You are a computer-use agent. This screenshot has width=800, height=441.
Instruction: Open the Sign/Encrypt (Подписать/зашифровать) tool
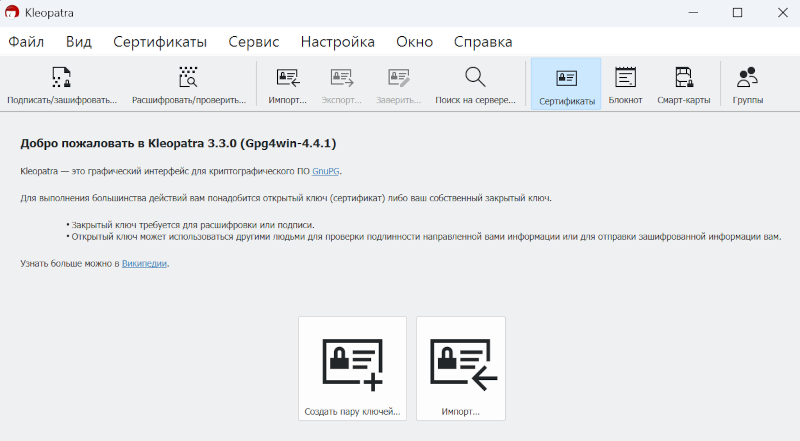click(x=62, y=85)
